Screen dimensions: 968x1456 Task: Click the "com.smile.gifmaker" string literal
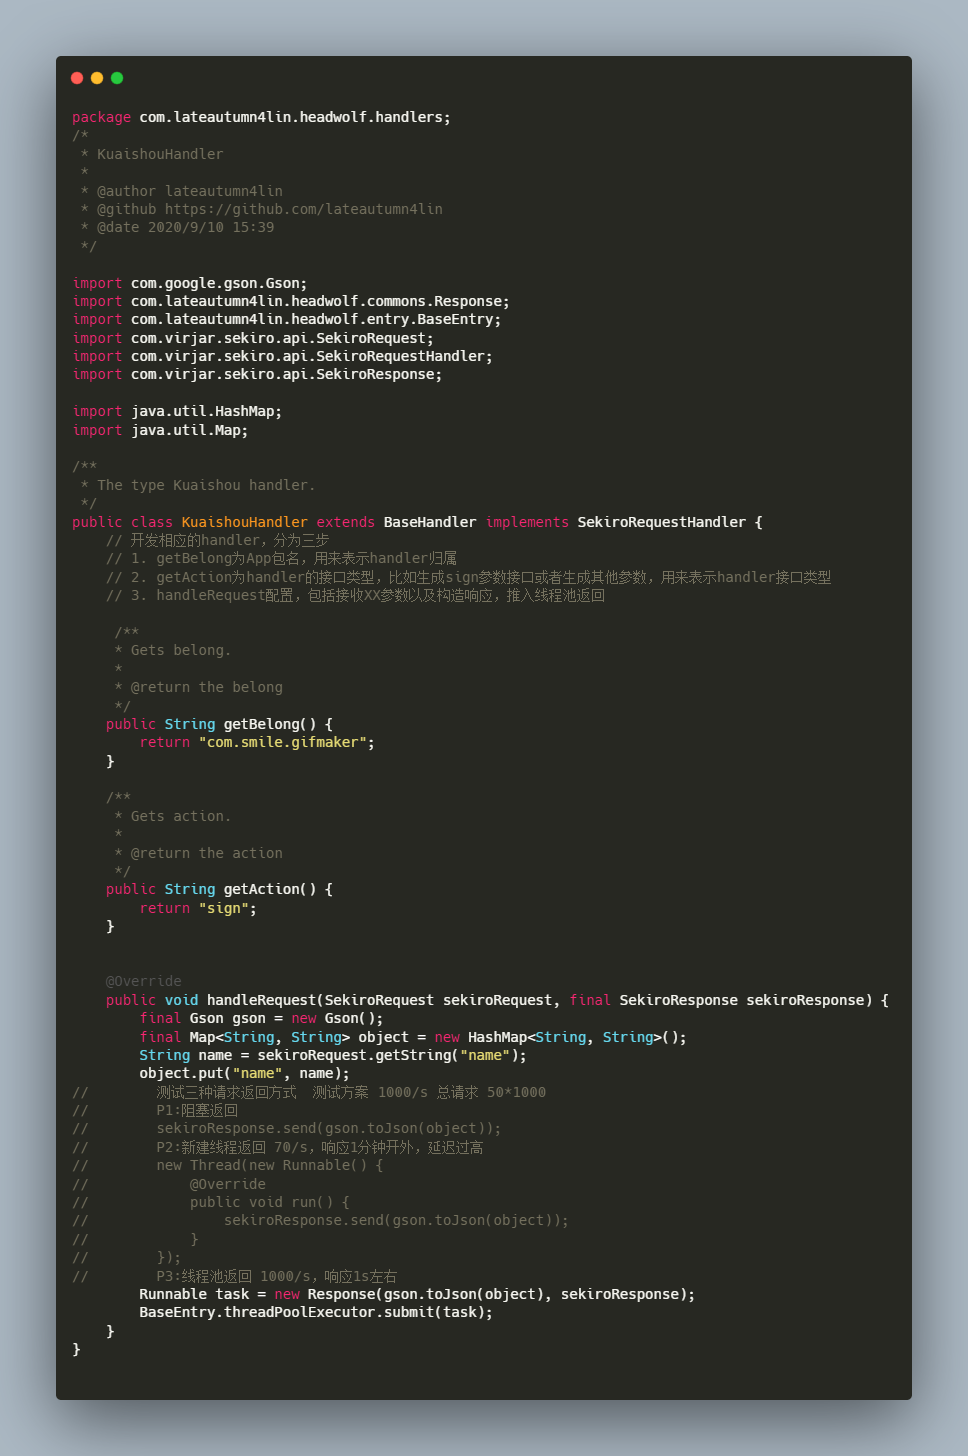pos(286,742)
